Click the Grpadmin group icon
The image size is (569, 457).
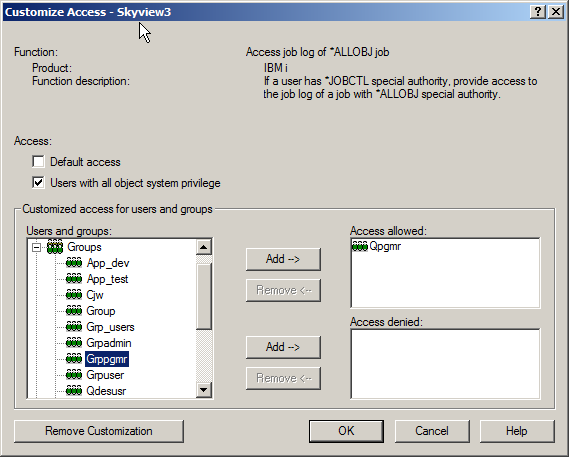(x=74, y=343)
